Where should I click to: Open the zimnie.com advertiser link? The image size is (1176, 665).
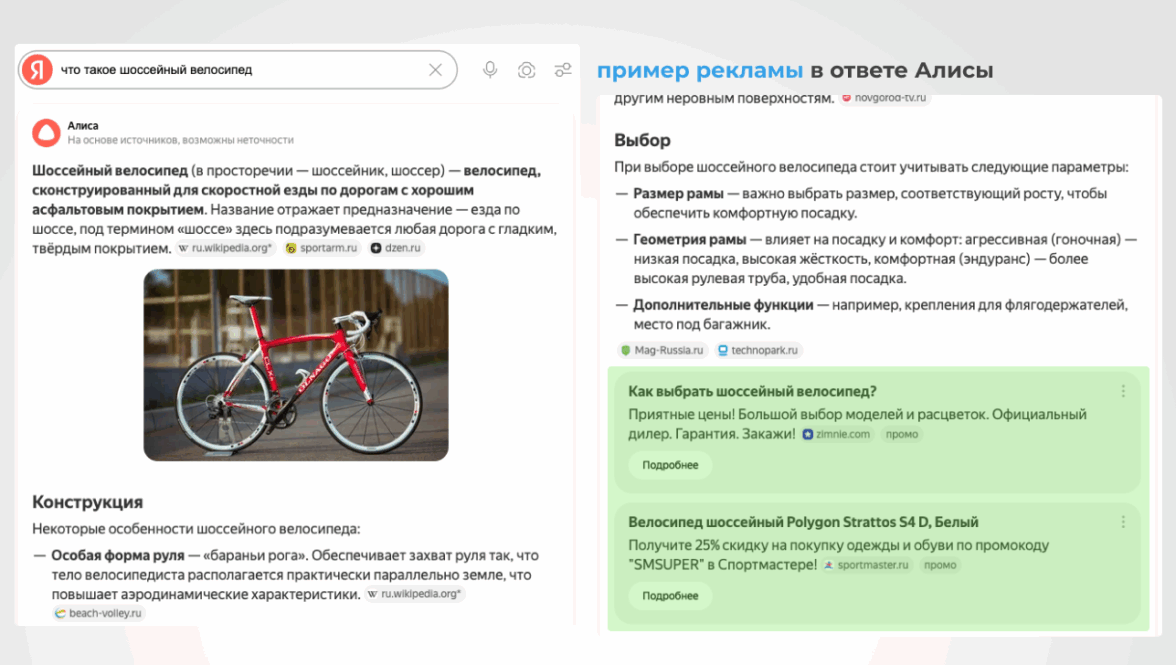point(836,434)
